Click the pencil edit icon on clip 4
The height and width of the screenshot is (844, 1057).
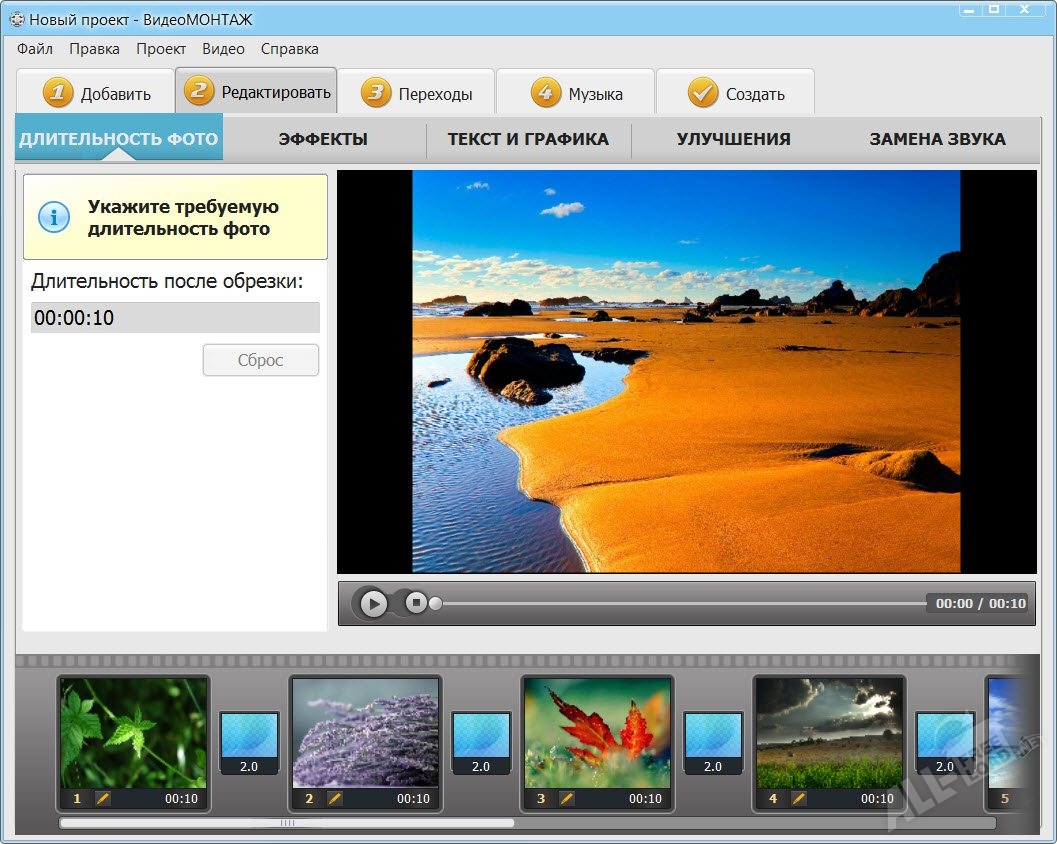point(799,798)
